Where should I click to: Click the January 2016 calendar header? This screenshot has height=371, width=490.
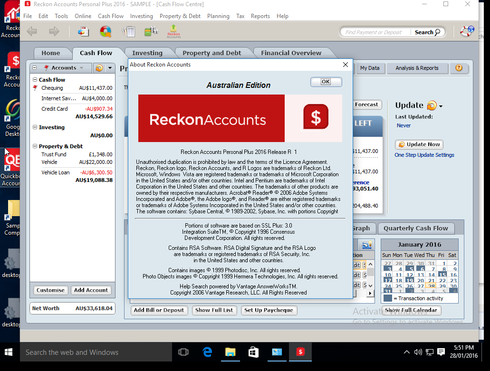pyautogui.click(x=420, y=245)
